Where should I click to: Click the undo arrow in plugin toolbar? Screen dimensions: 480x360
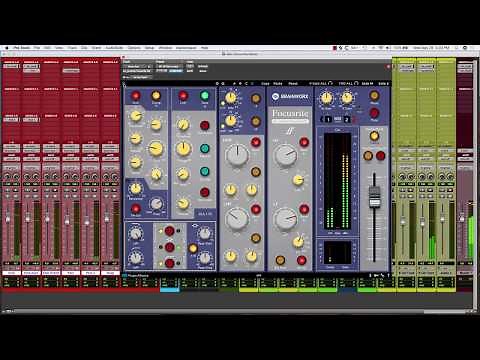[x=217, y=83]
